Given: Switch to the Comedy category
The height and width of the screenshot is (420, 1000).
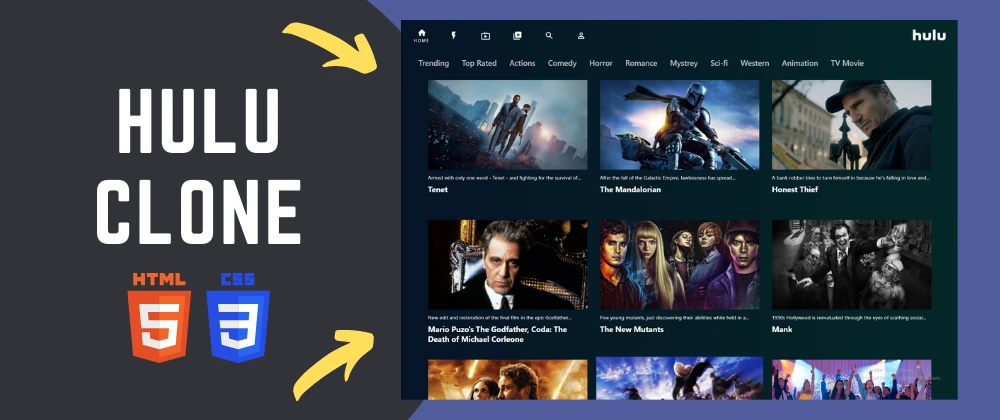Looking at the screenshot, I should coord(562,63).
